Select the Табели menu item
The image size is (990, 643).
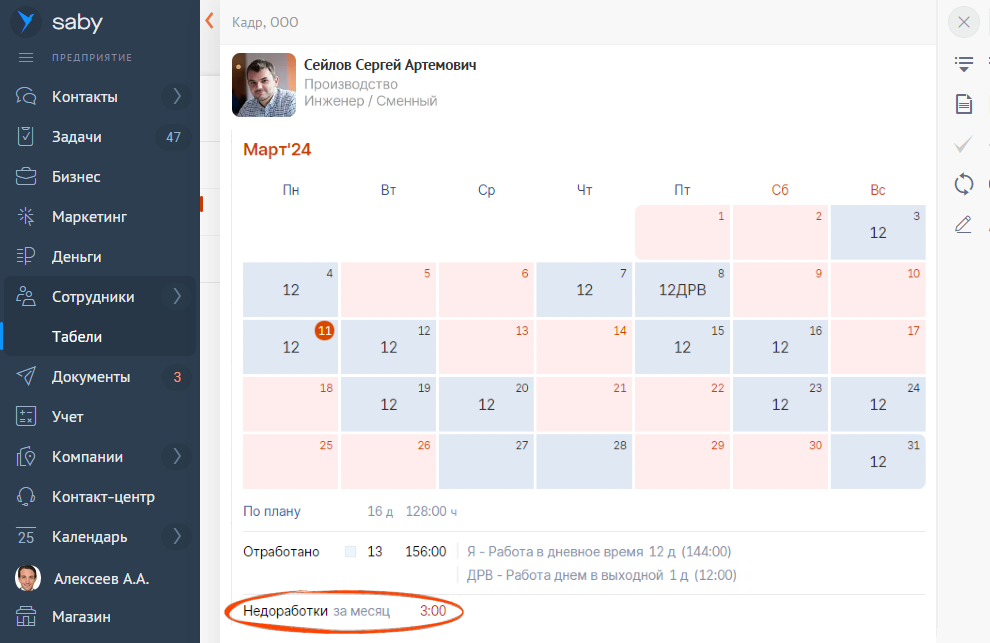coord(77,337)
